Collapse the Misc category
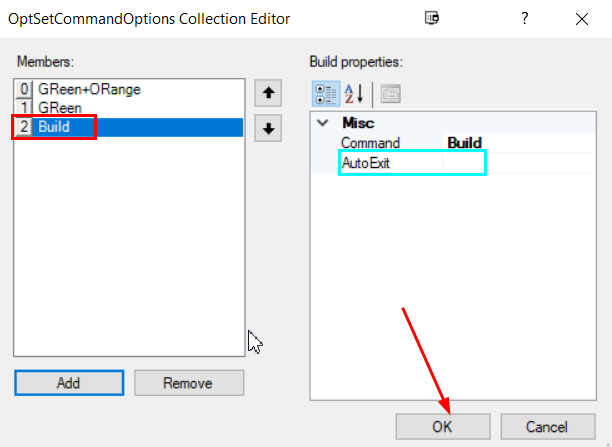The width and height of the screenshot is (612, 447). tap(322, 123)
